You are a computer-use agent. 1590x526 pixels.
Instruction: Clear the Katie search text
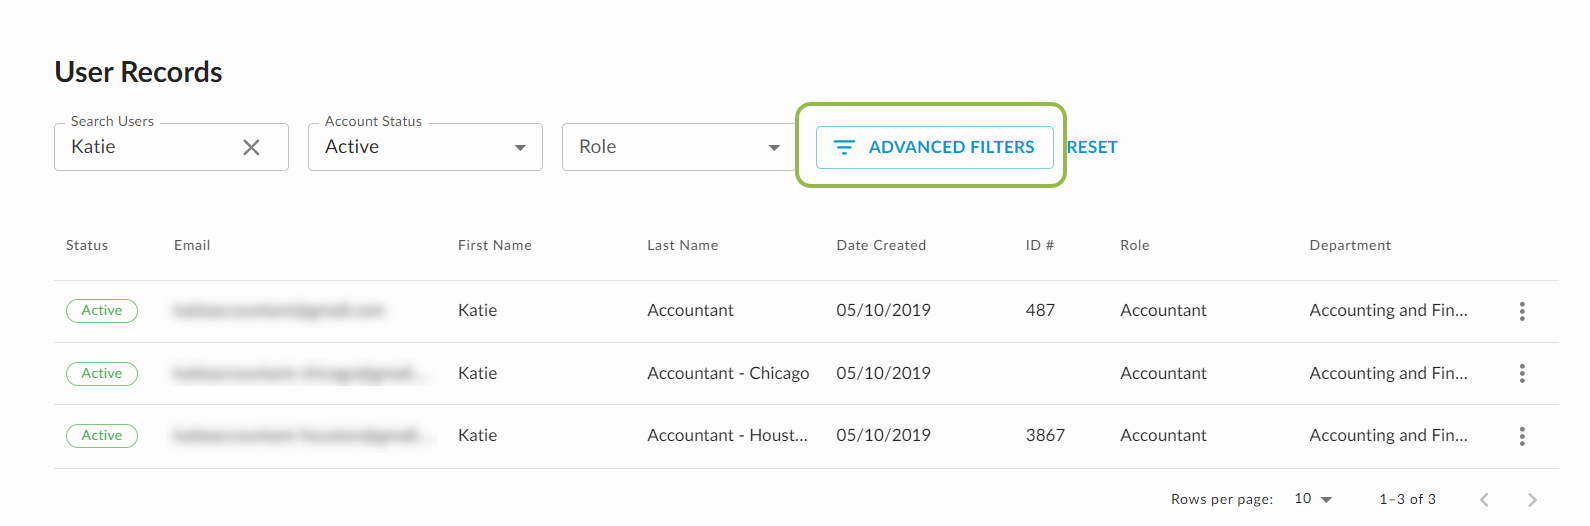pyautogui.click(x=251, y=147)
